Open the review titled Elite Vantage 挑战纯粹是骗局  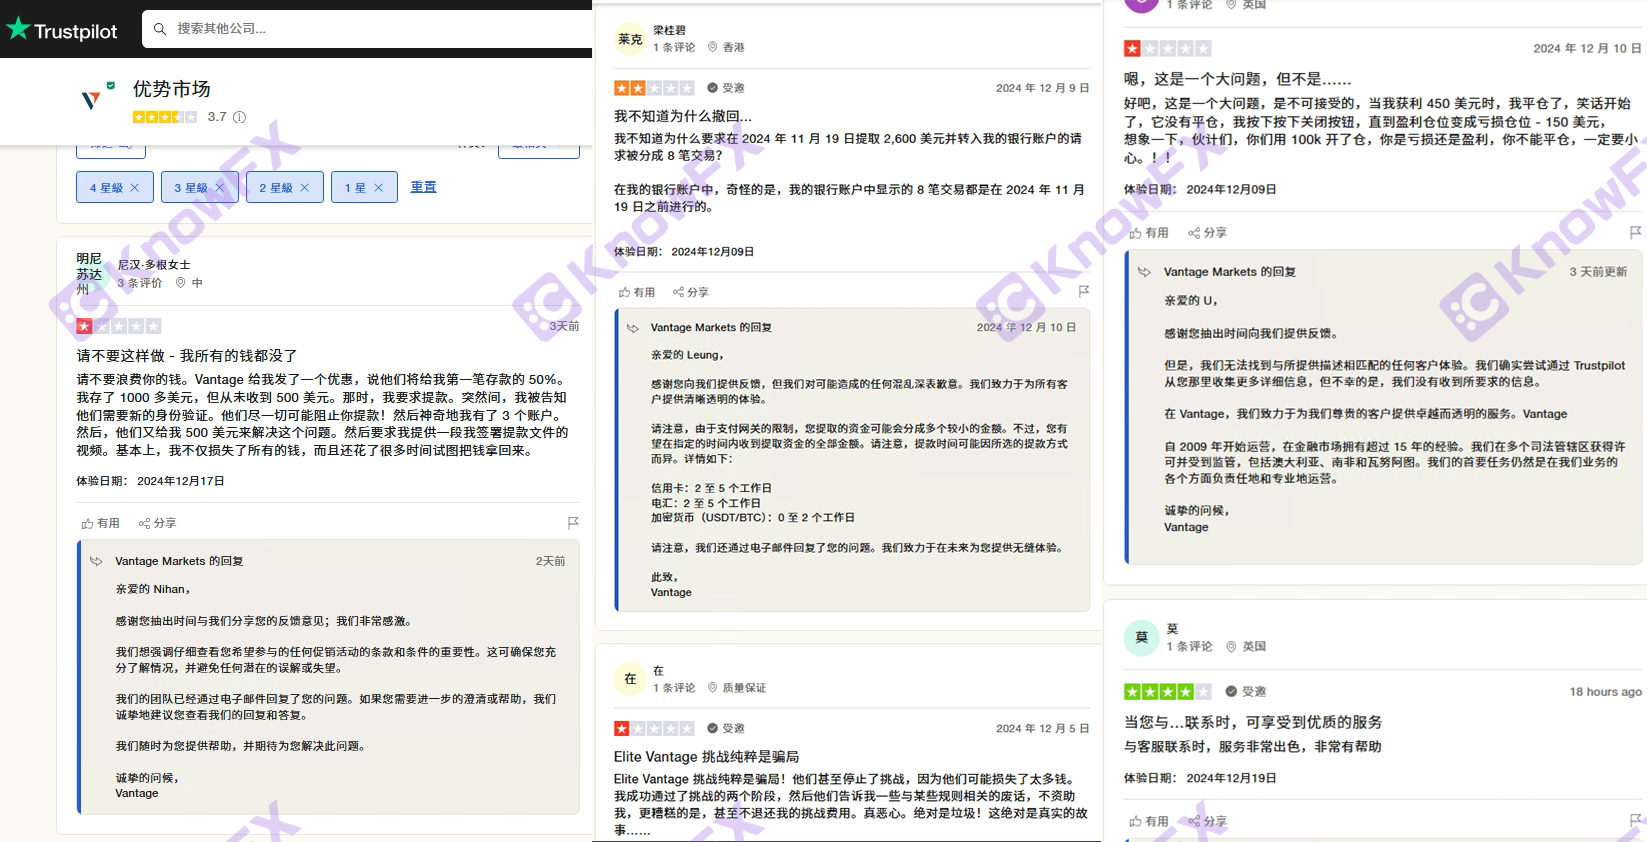pos(706,757)
